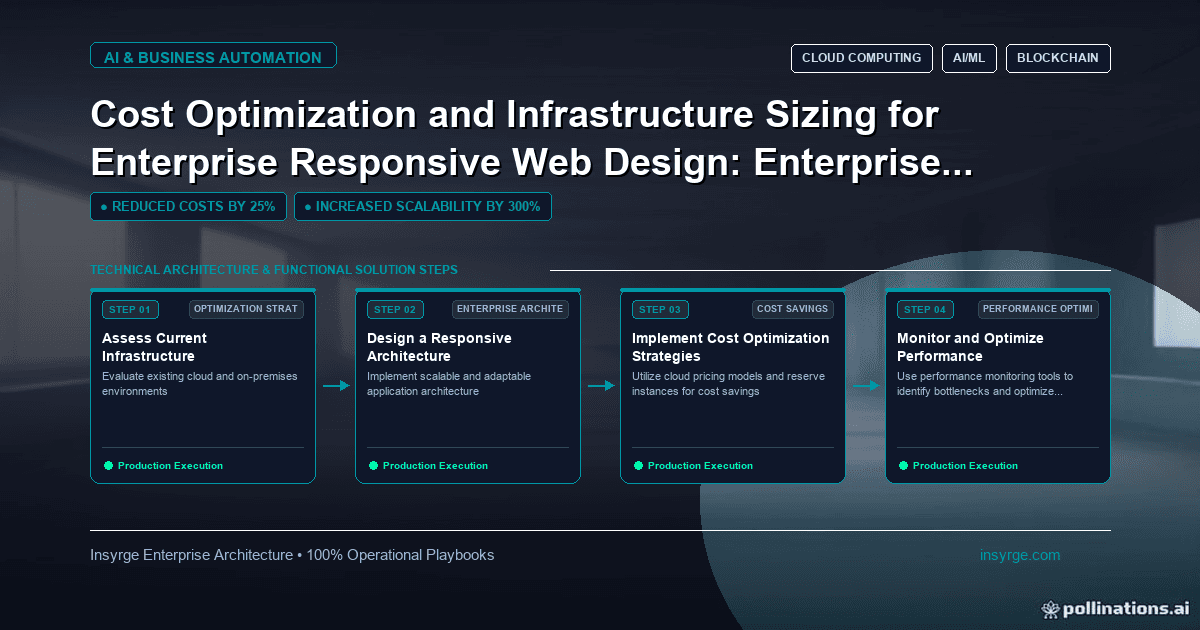1200x630 pixels.
Task: Click the green status dot under Design a Responsive Architecture
Action: (373, 465)
